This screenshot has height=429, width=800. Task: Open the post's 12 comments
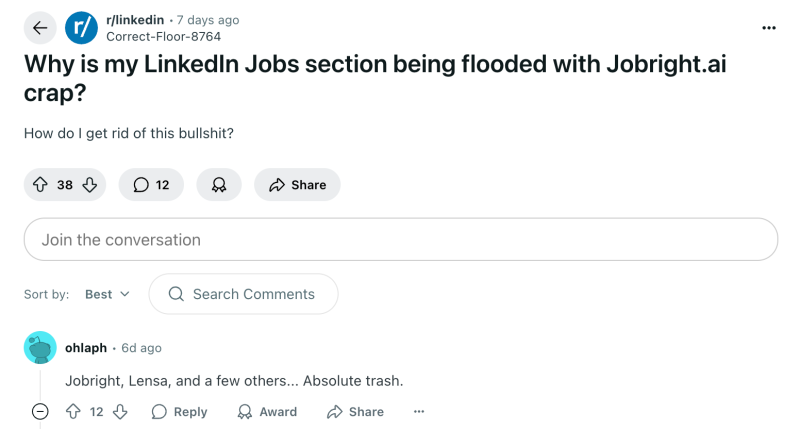pyautogui.click(x=151, y=185)
